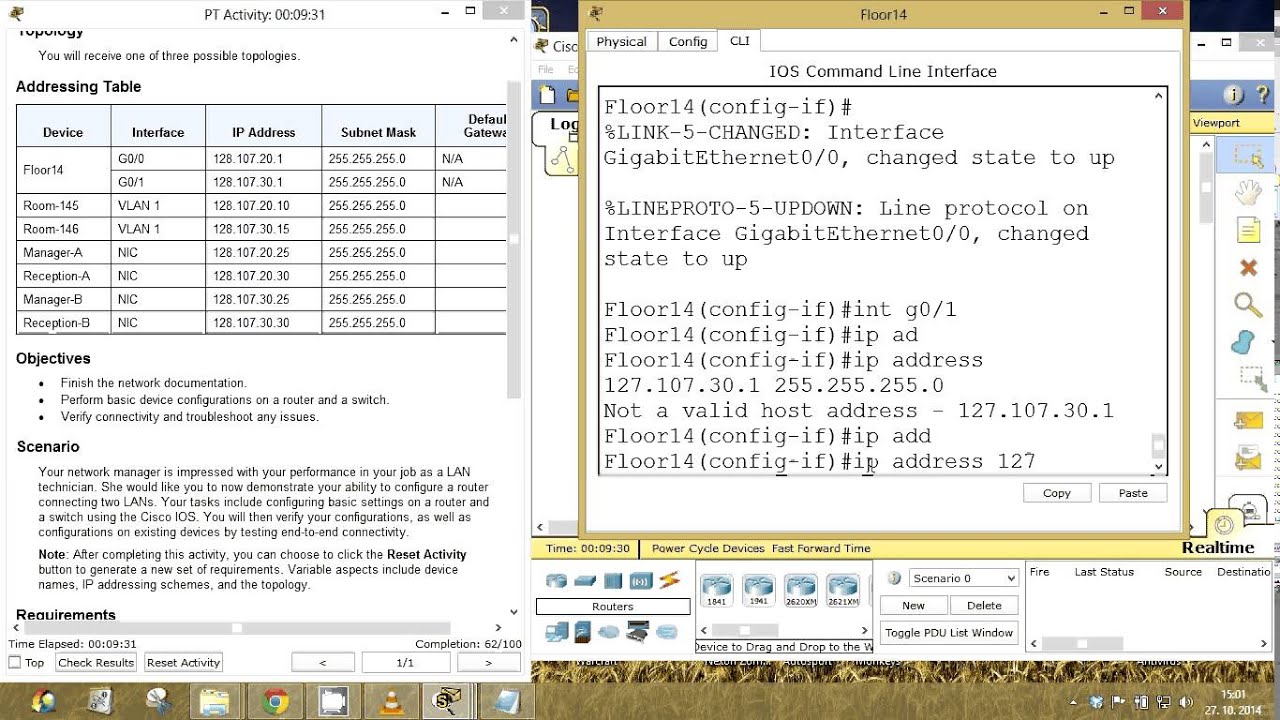The width and height of the screenshot is (1280, 720).
Task: Click the Paste button in CLI
Action: [1133, 493]
